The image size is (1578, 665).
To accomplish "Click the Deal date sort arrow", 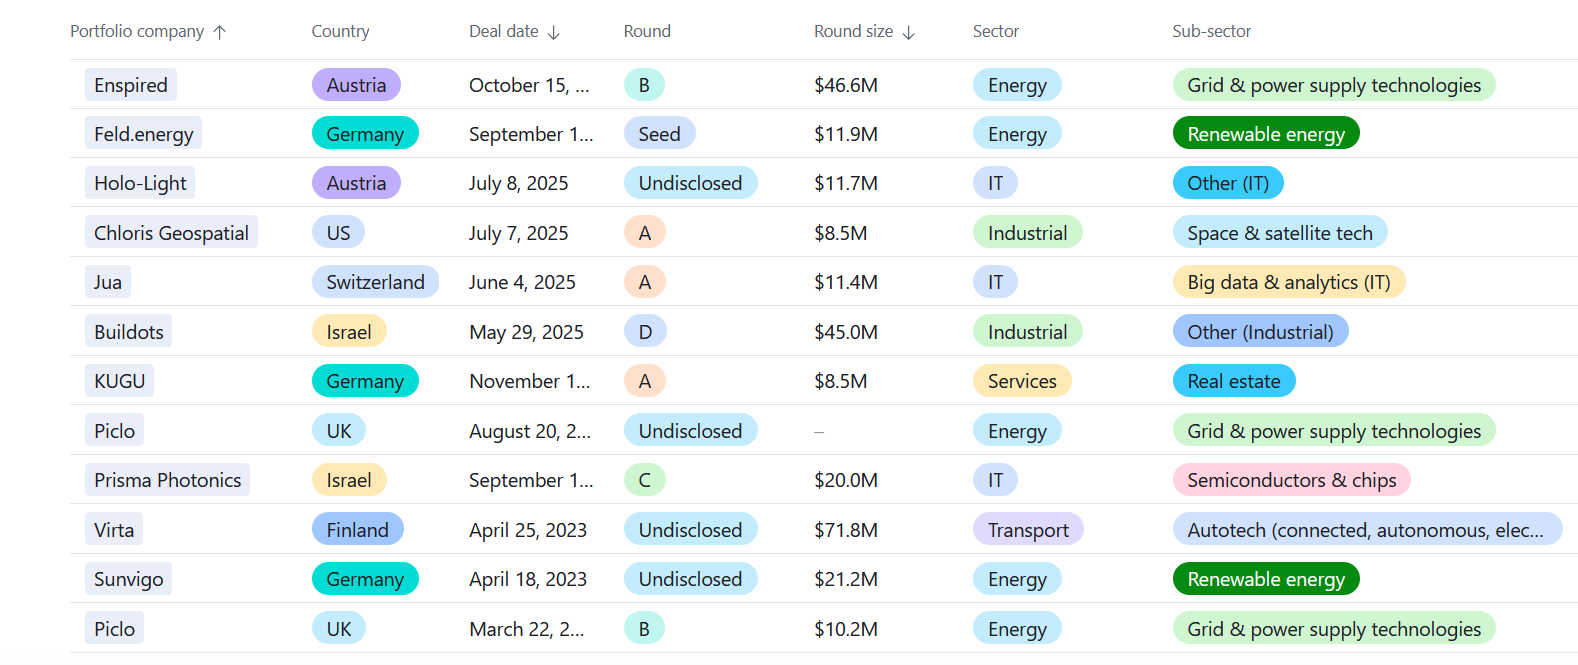I will point(554,32).
